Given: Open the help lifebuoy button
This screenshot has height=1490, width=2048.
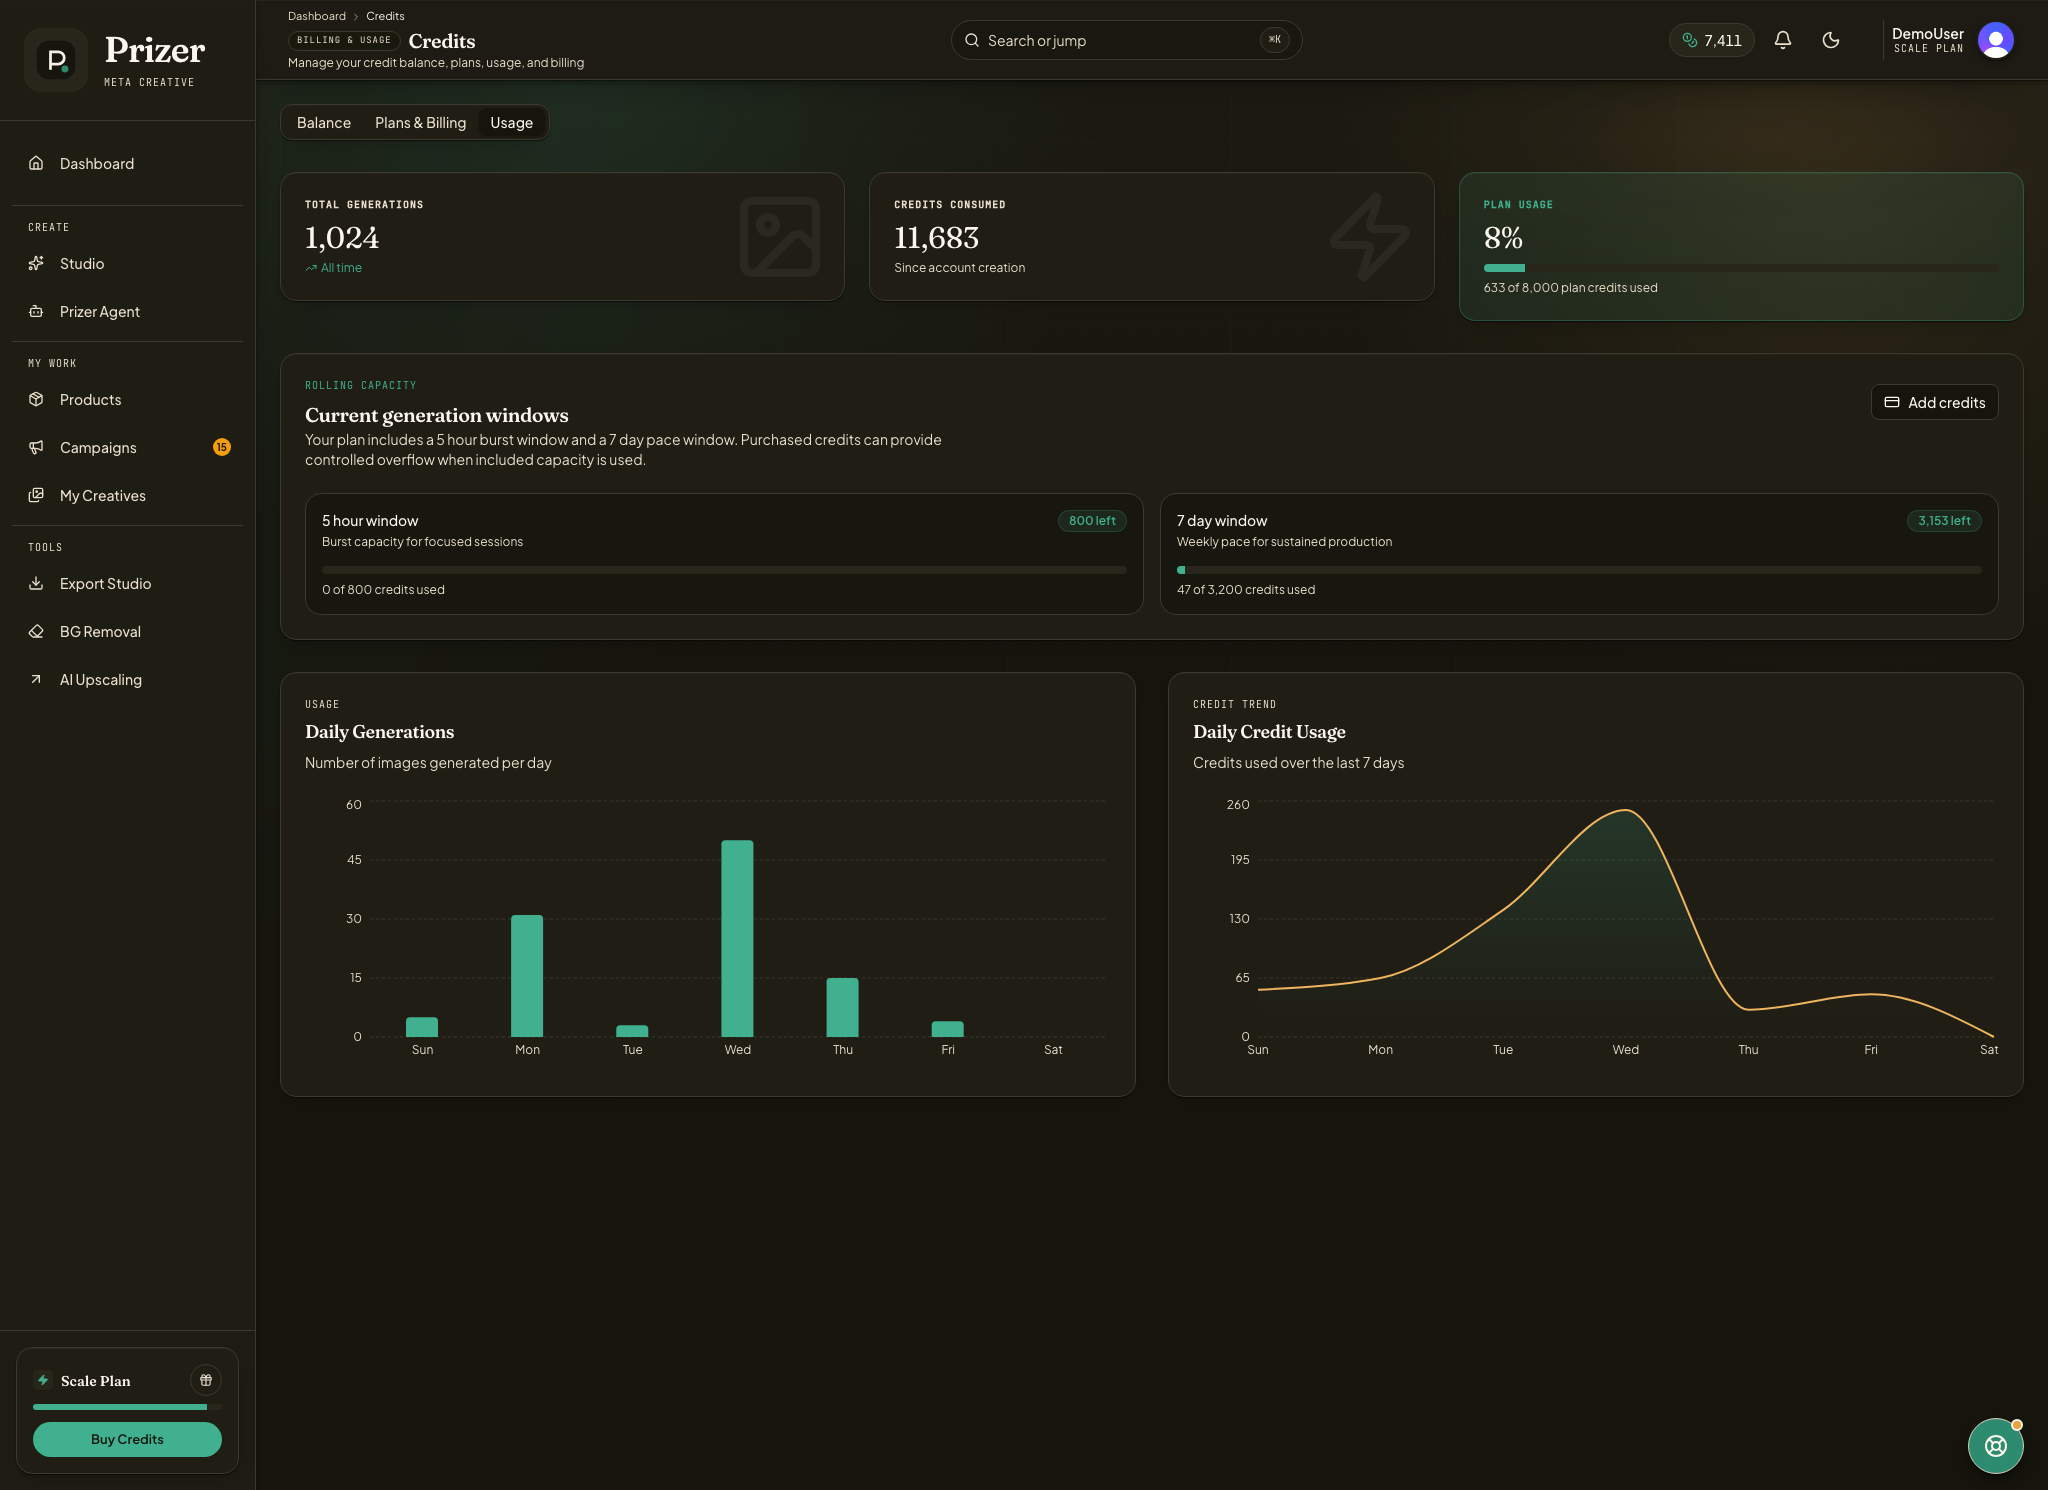Looking at the screenshot, I should (x=1996, y=1446).
